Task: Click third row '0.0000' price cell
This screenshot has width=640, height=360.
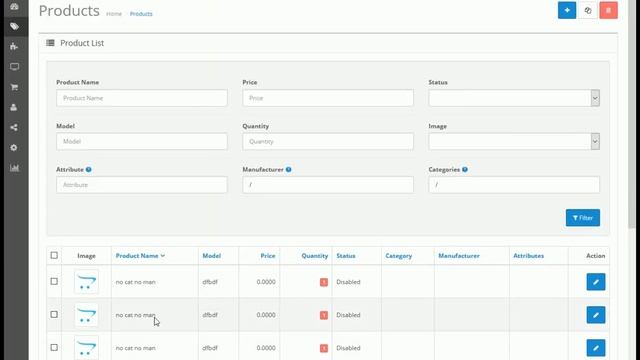Action: tap(266, 348)
